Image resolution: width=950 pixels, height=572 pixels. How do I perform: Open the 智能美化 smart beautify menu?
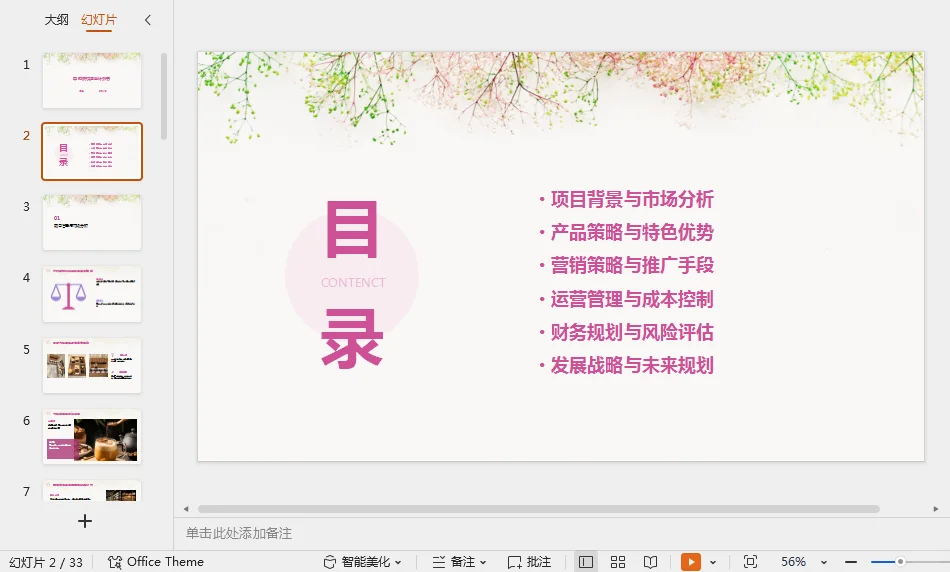point(362,562)
